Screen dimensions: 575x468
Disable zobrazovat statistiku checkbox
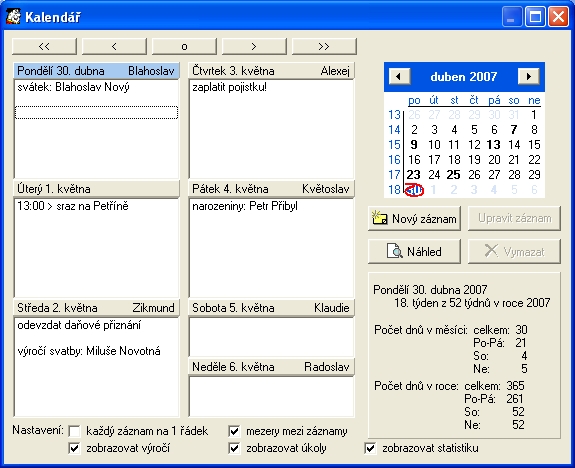370,448
